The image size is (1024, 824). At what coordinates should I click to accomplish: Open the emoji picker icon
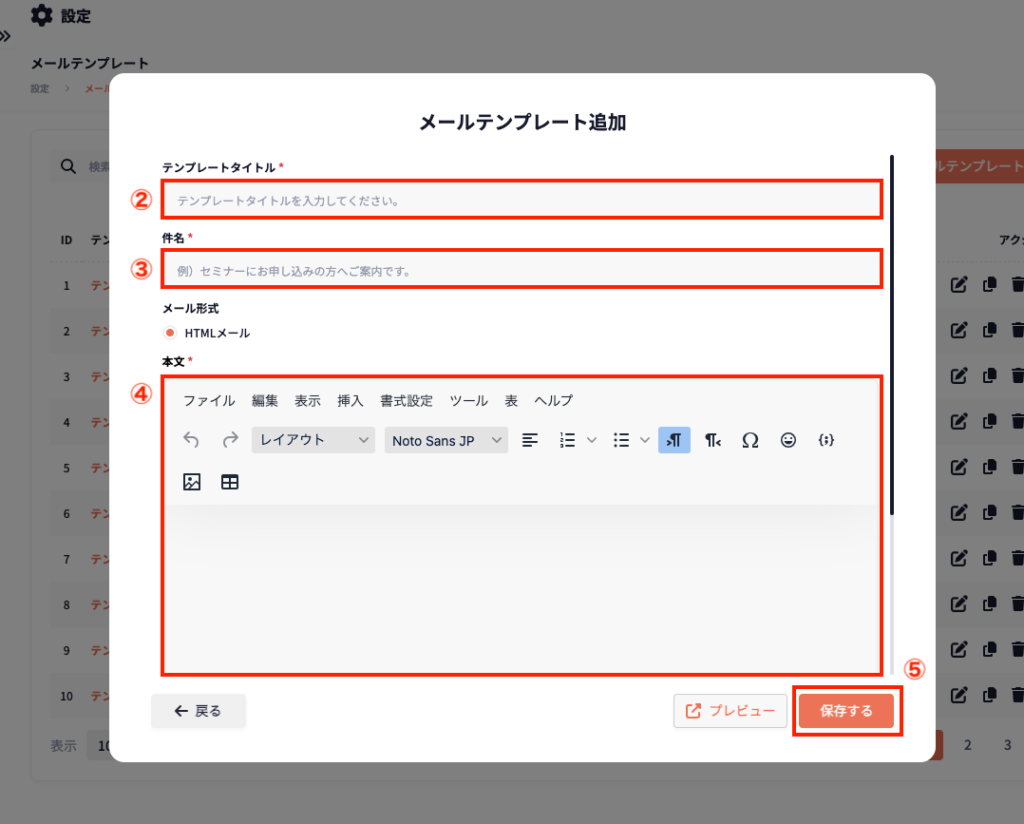pos(788,440)
